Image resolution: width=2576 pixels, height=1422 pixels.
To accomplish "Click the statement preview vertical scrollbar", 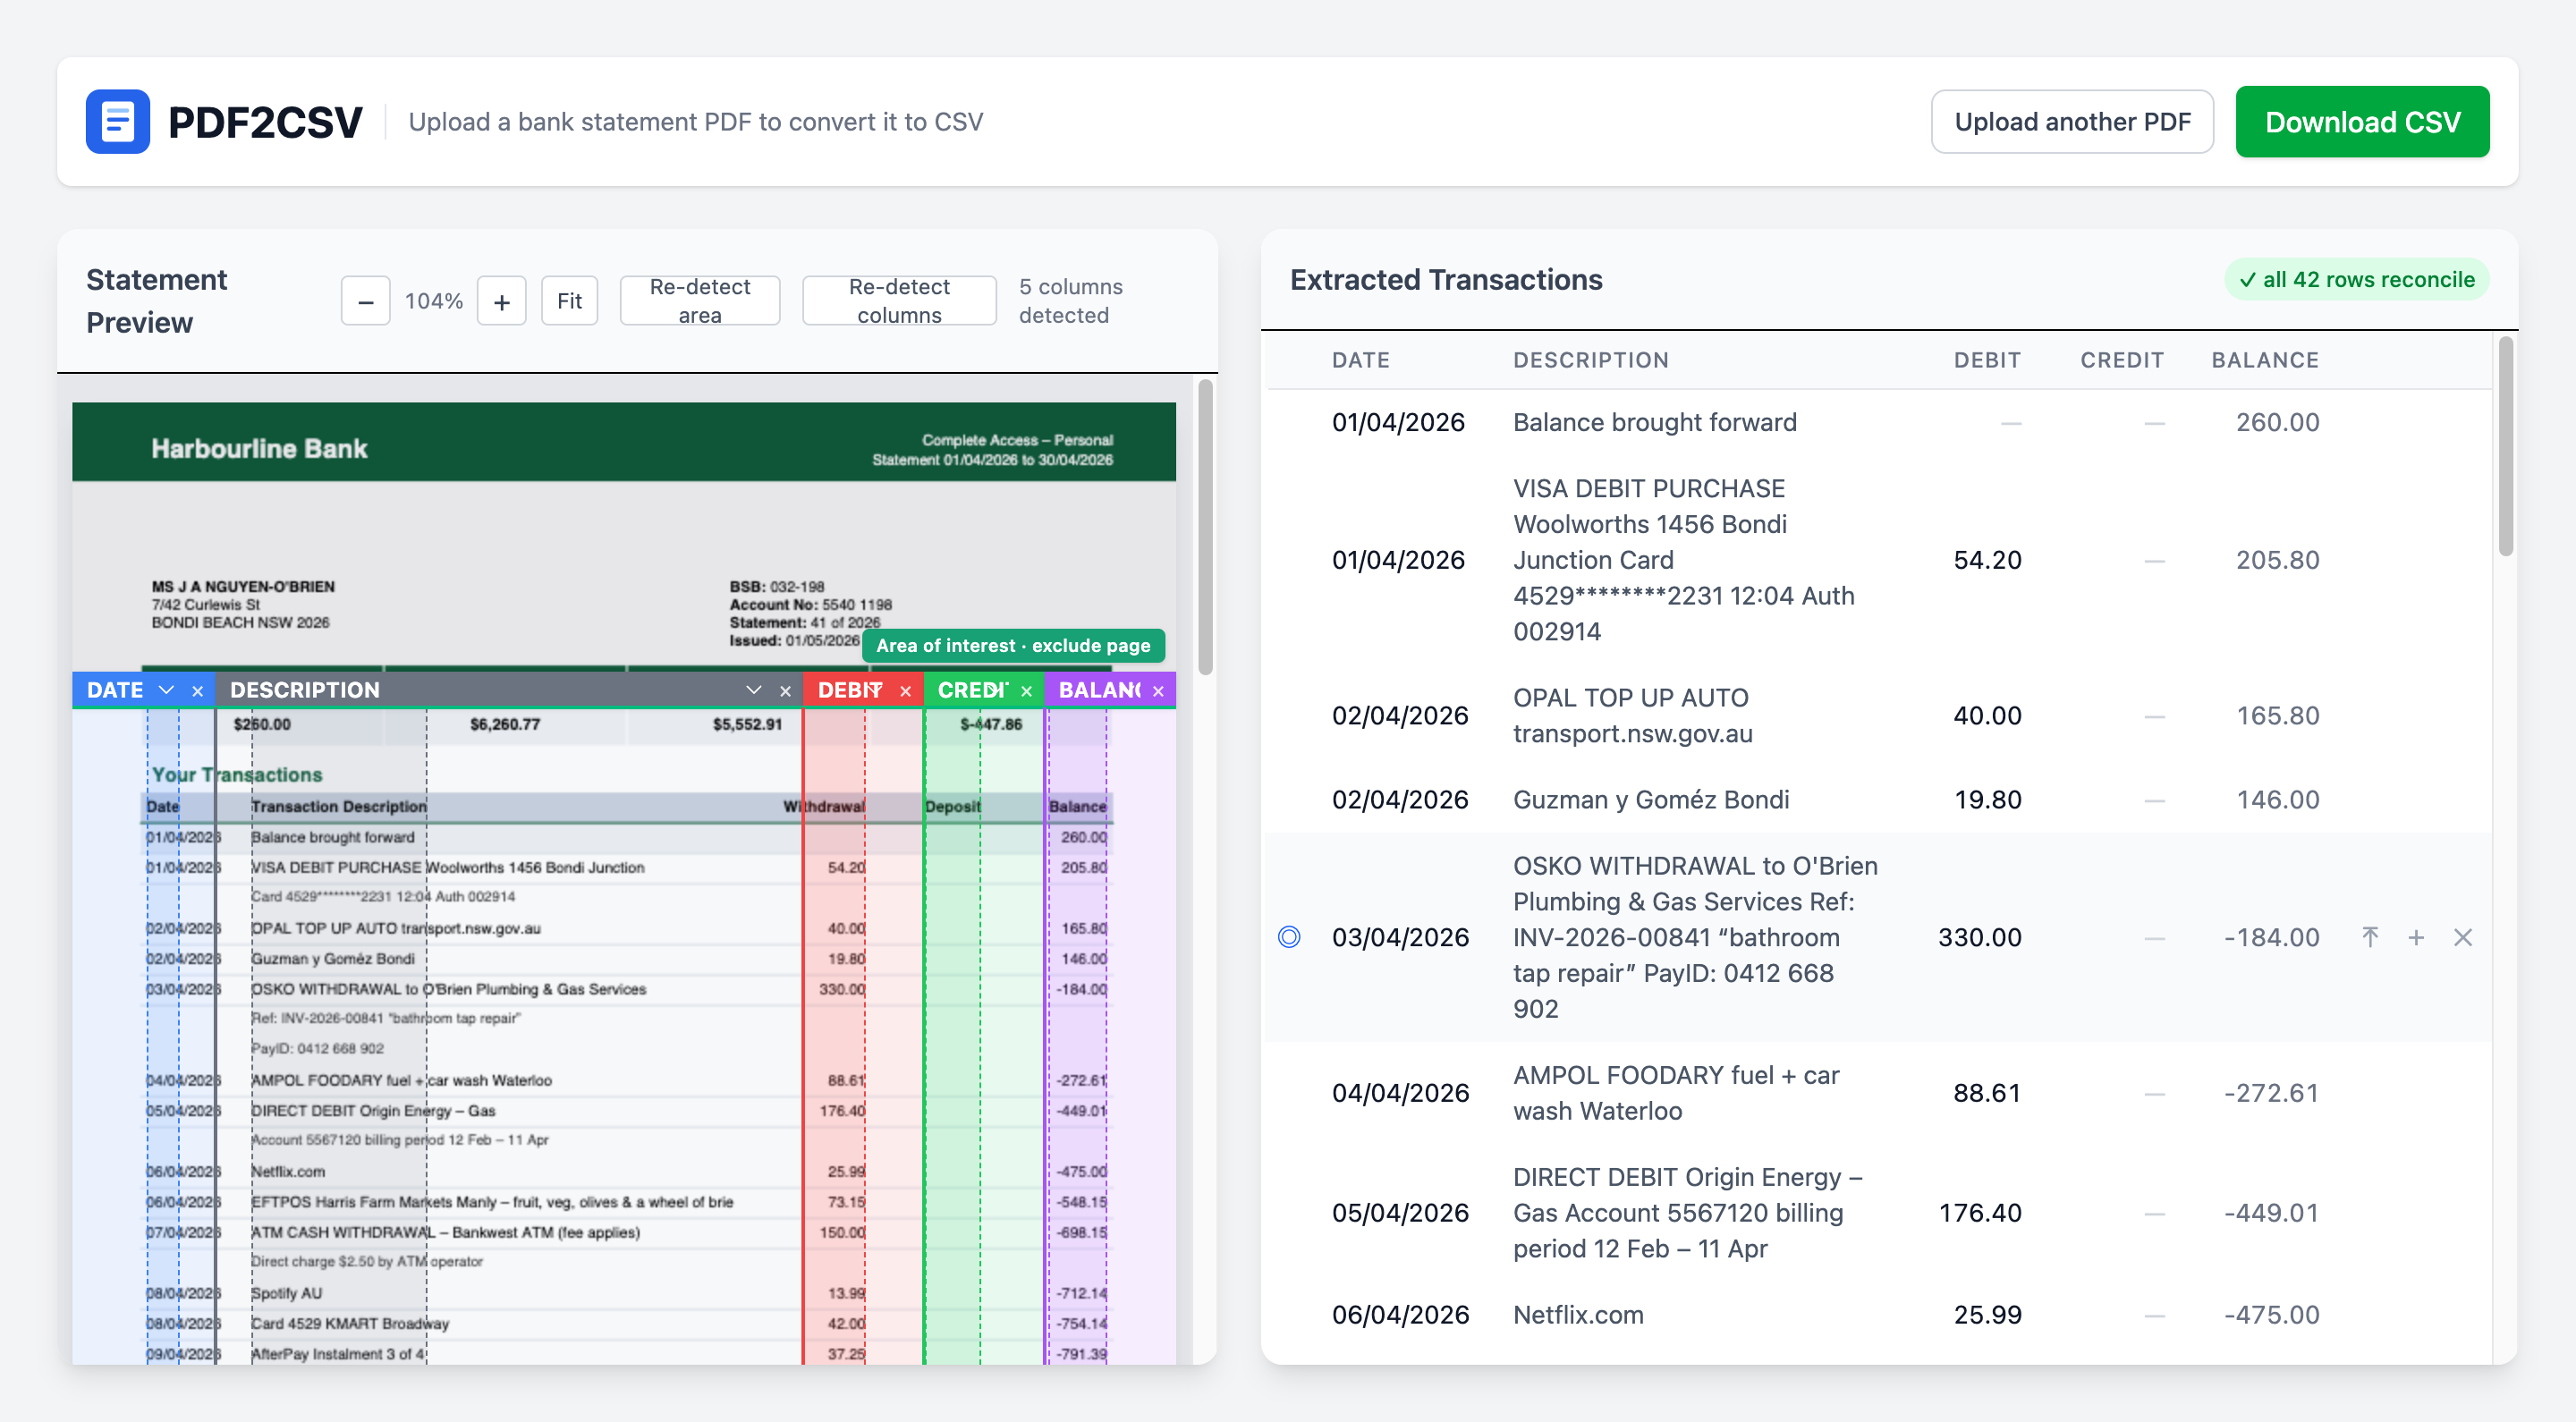I will (x=1205, y=527).
